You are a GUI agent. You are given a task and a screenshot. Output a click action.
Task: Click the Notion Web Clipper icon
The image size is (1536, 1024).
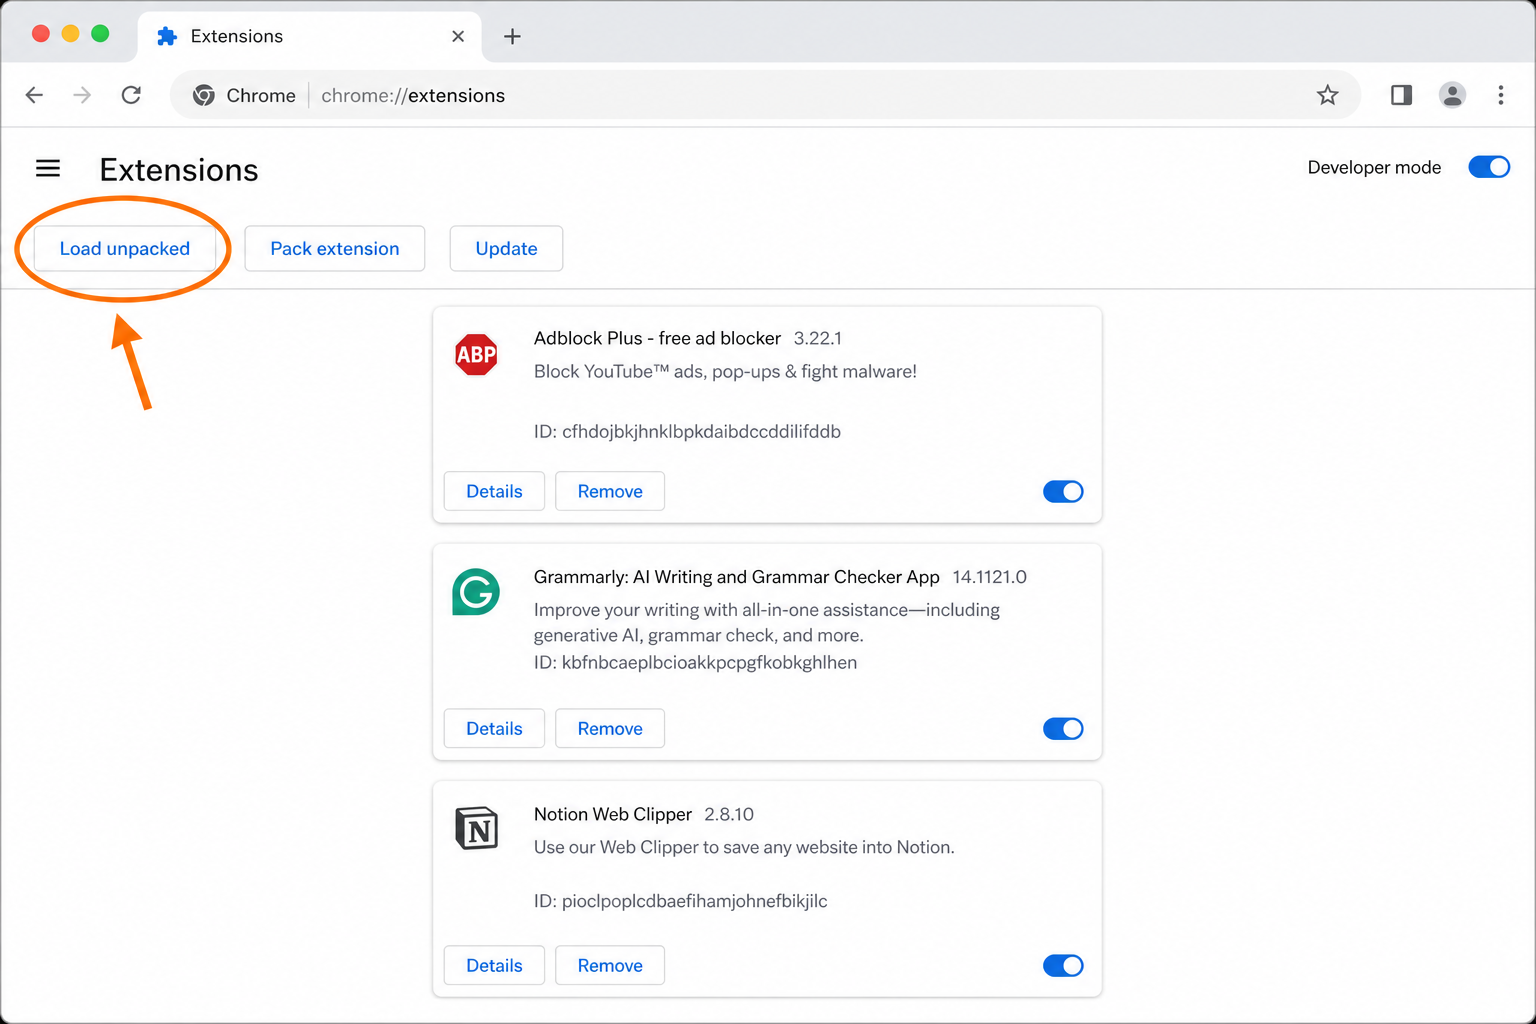[476, 828]
